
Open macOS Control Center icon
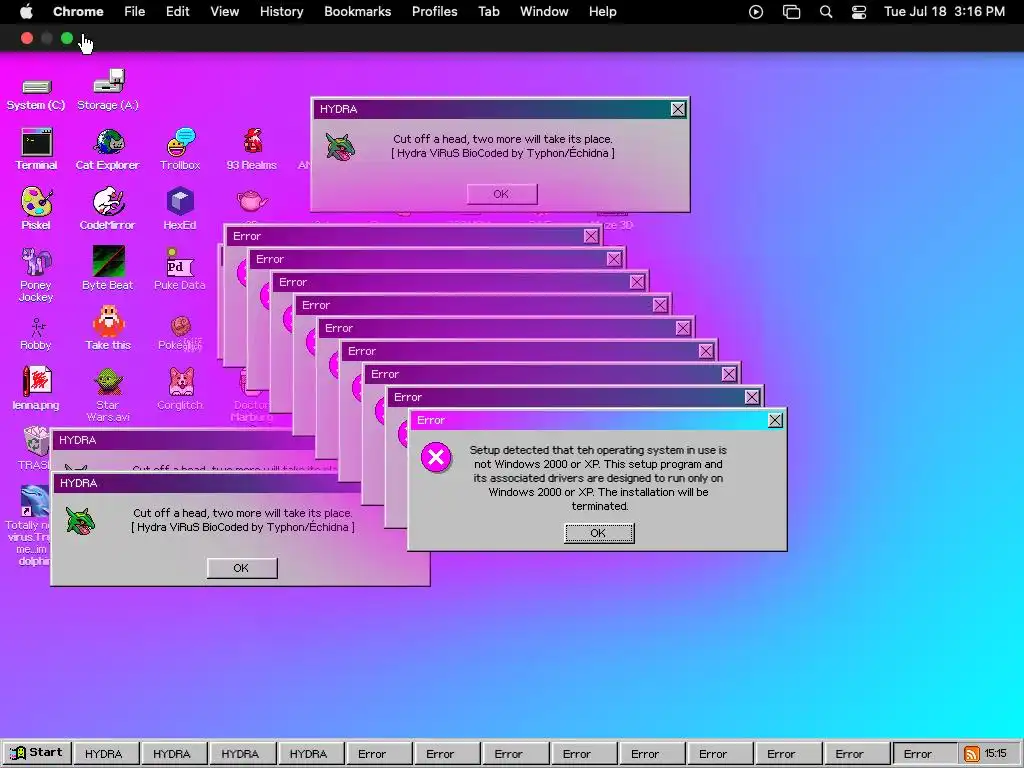pos(859,12)
